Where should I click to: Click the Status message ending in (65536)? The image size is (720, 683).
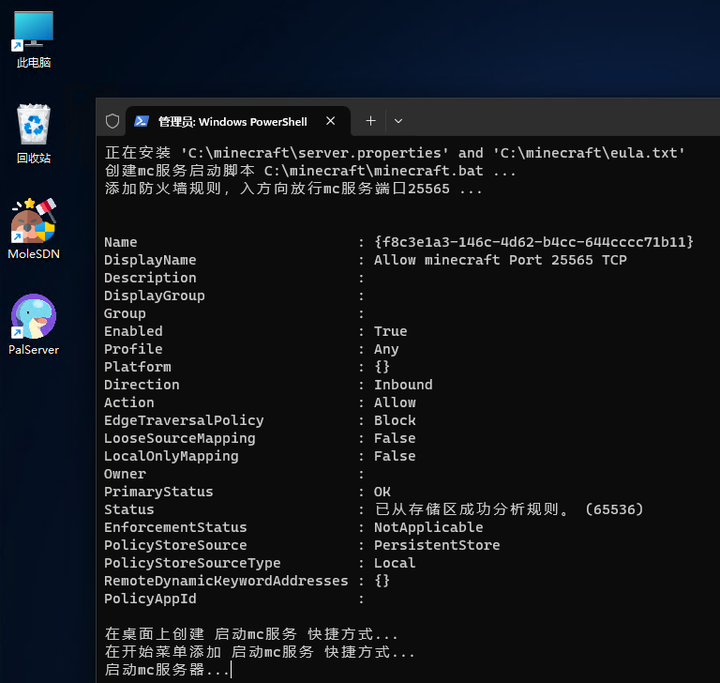tap(509, 509)
